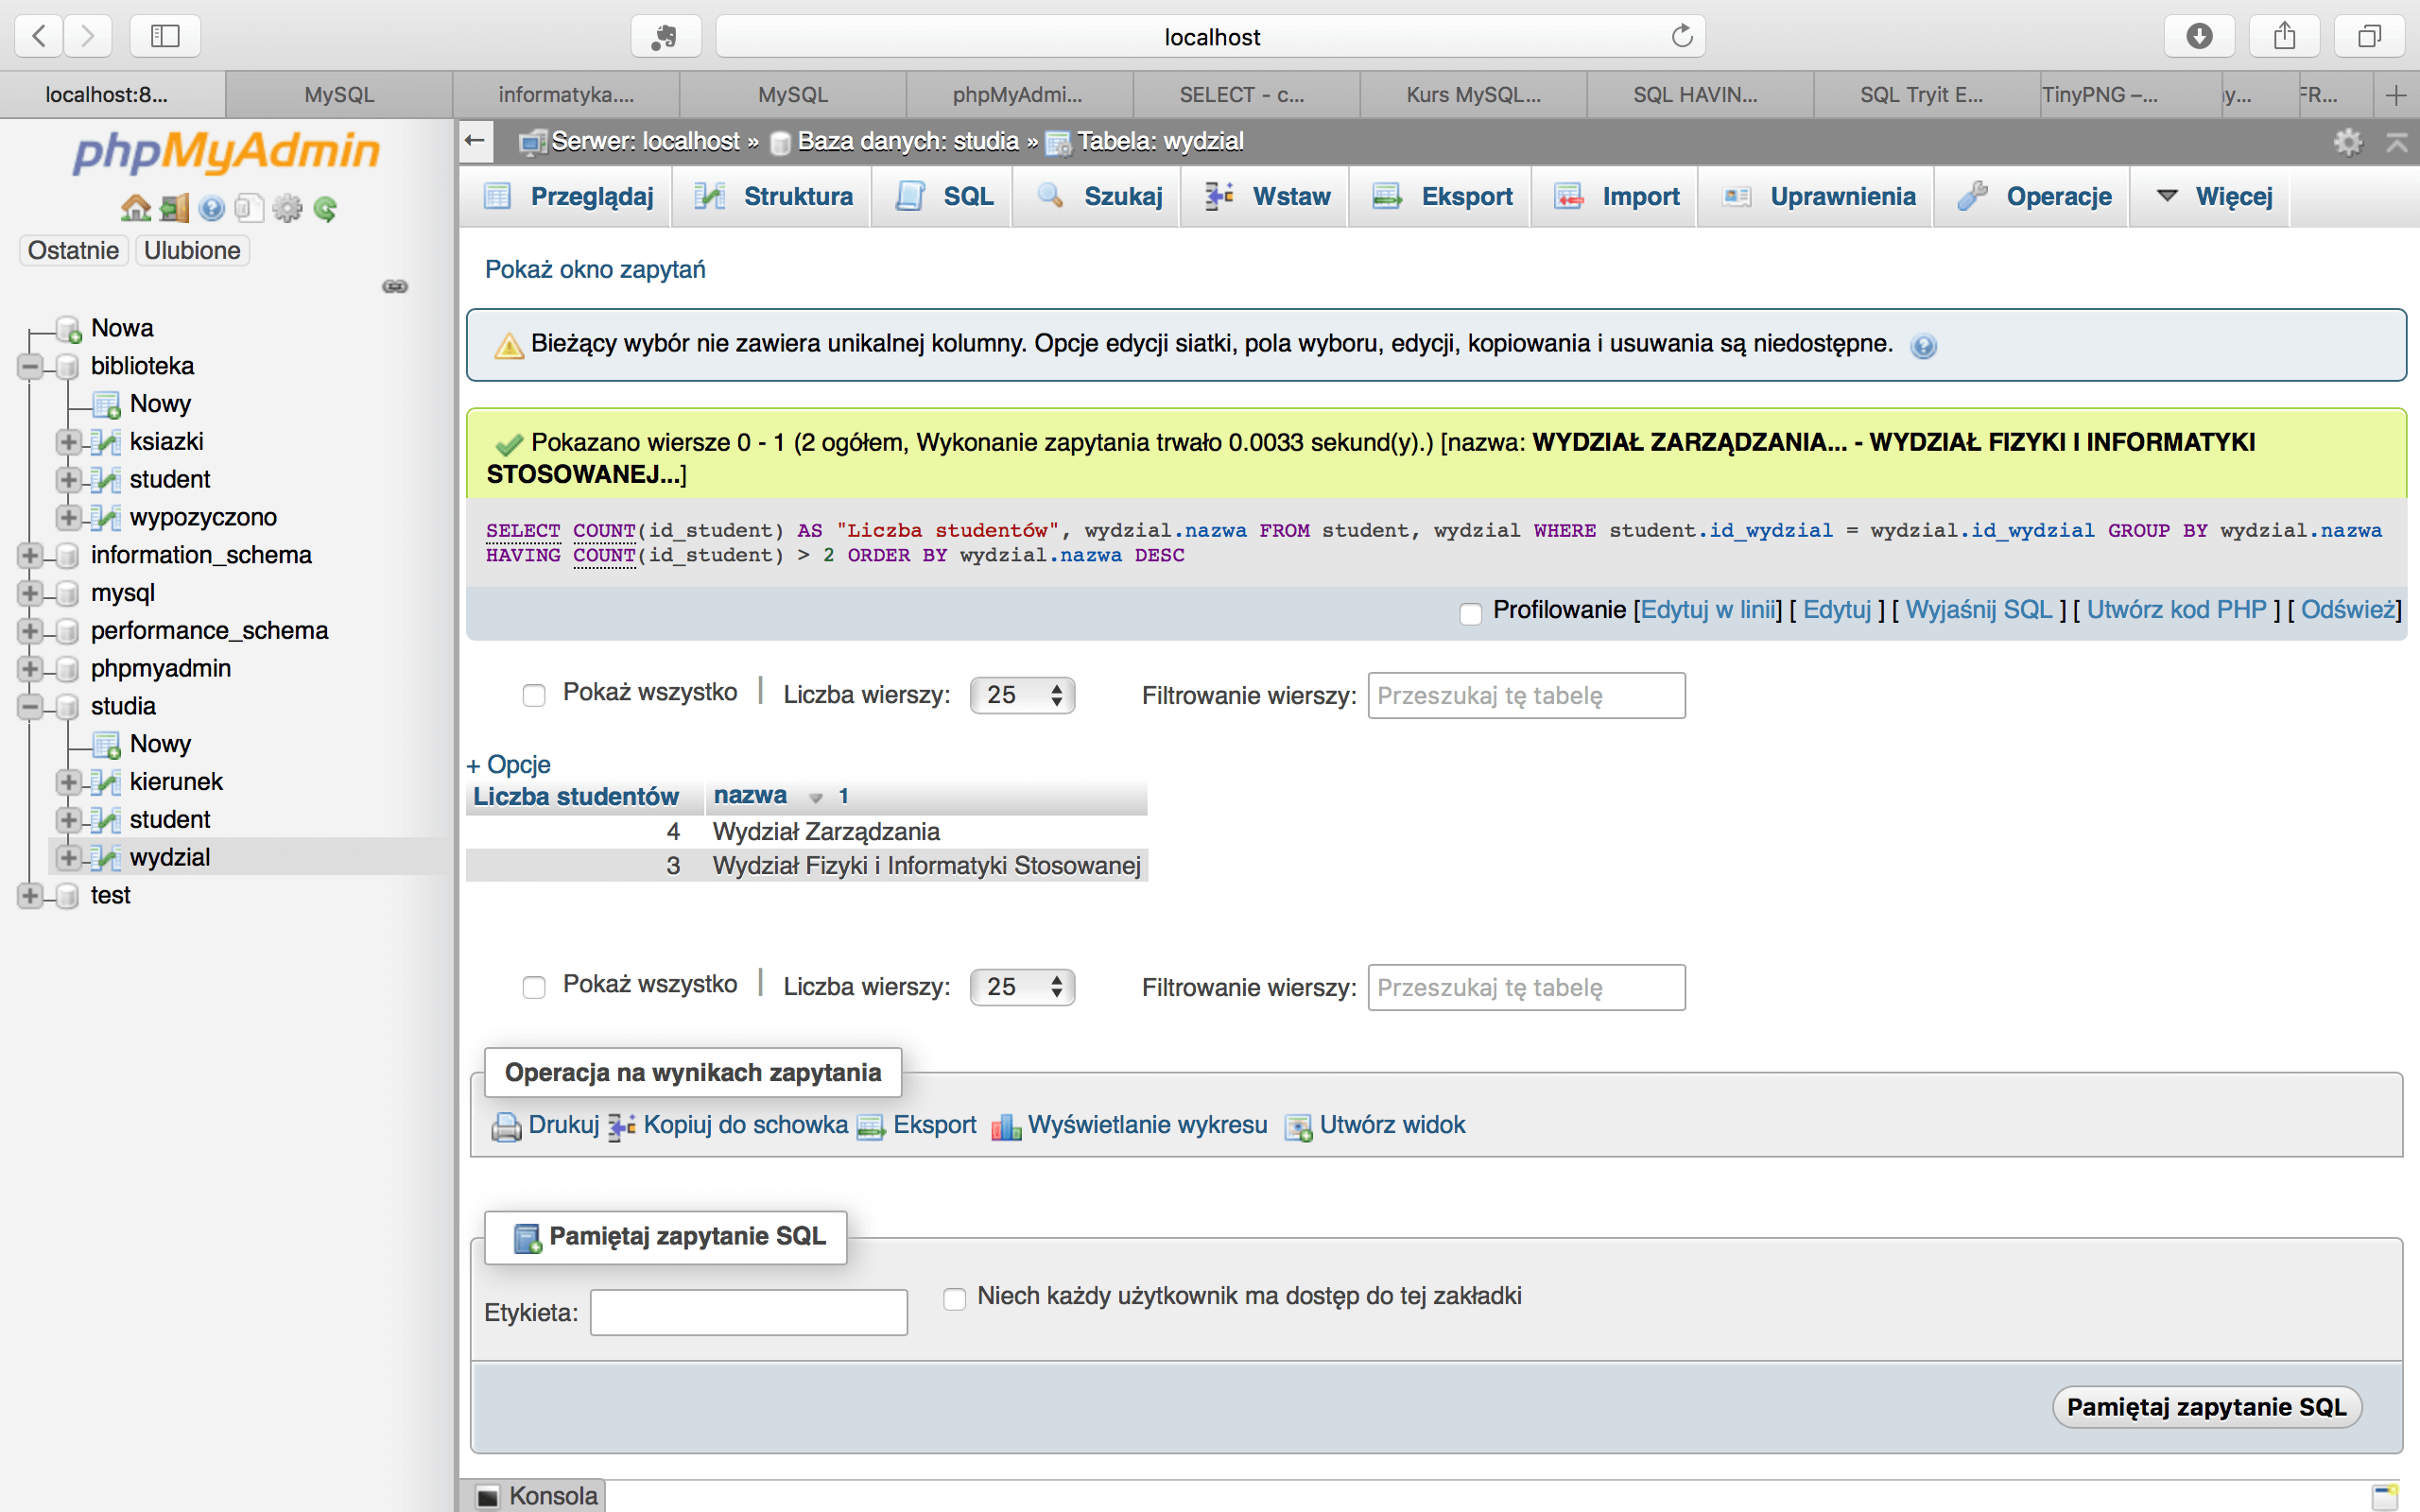
Task: Click Kopiuj do schowka icon
Action: coord(621,1127)
